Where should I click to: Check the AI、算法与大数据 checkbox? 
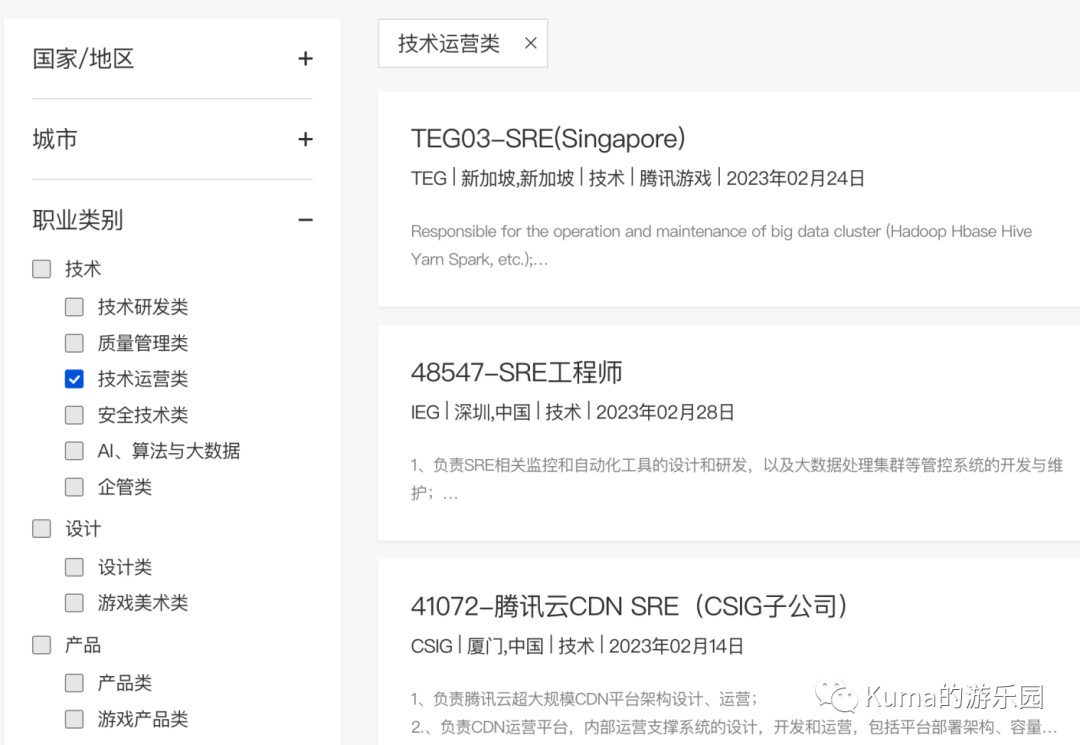click(74, 451)
